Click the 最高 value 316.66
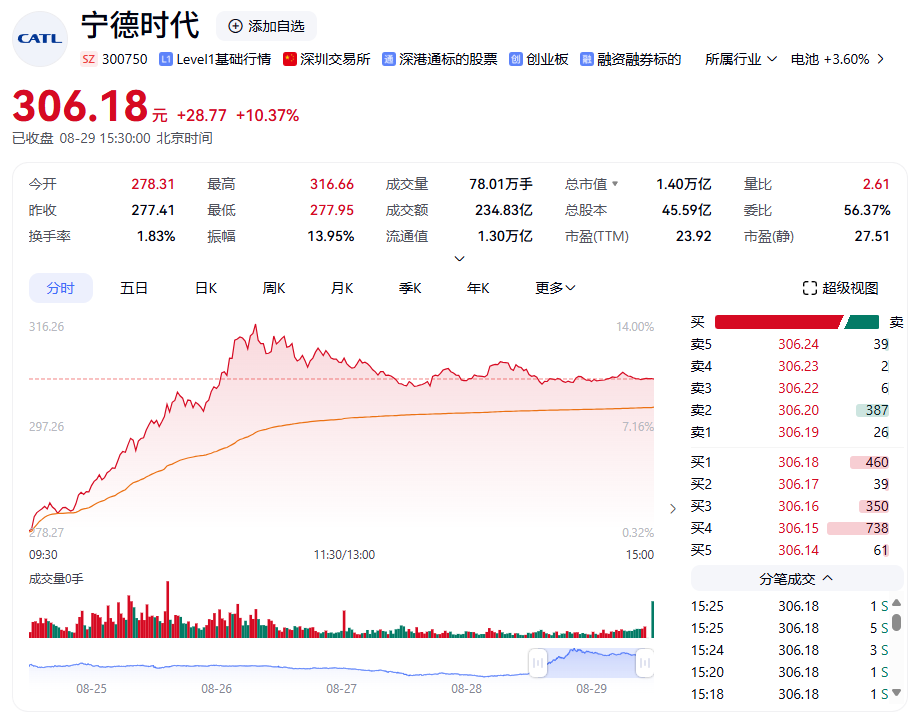917x717 pixels. tap(332, 184)
